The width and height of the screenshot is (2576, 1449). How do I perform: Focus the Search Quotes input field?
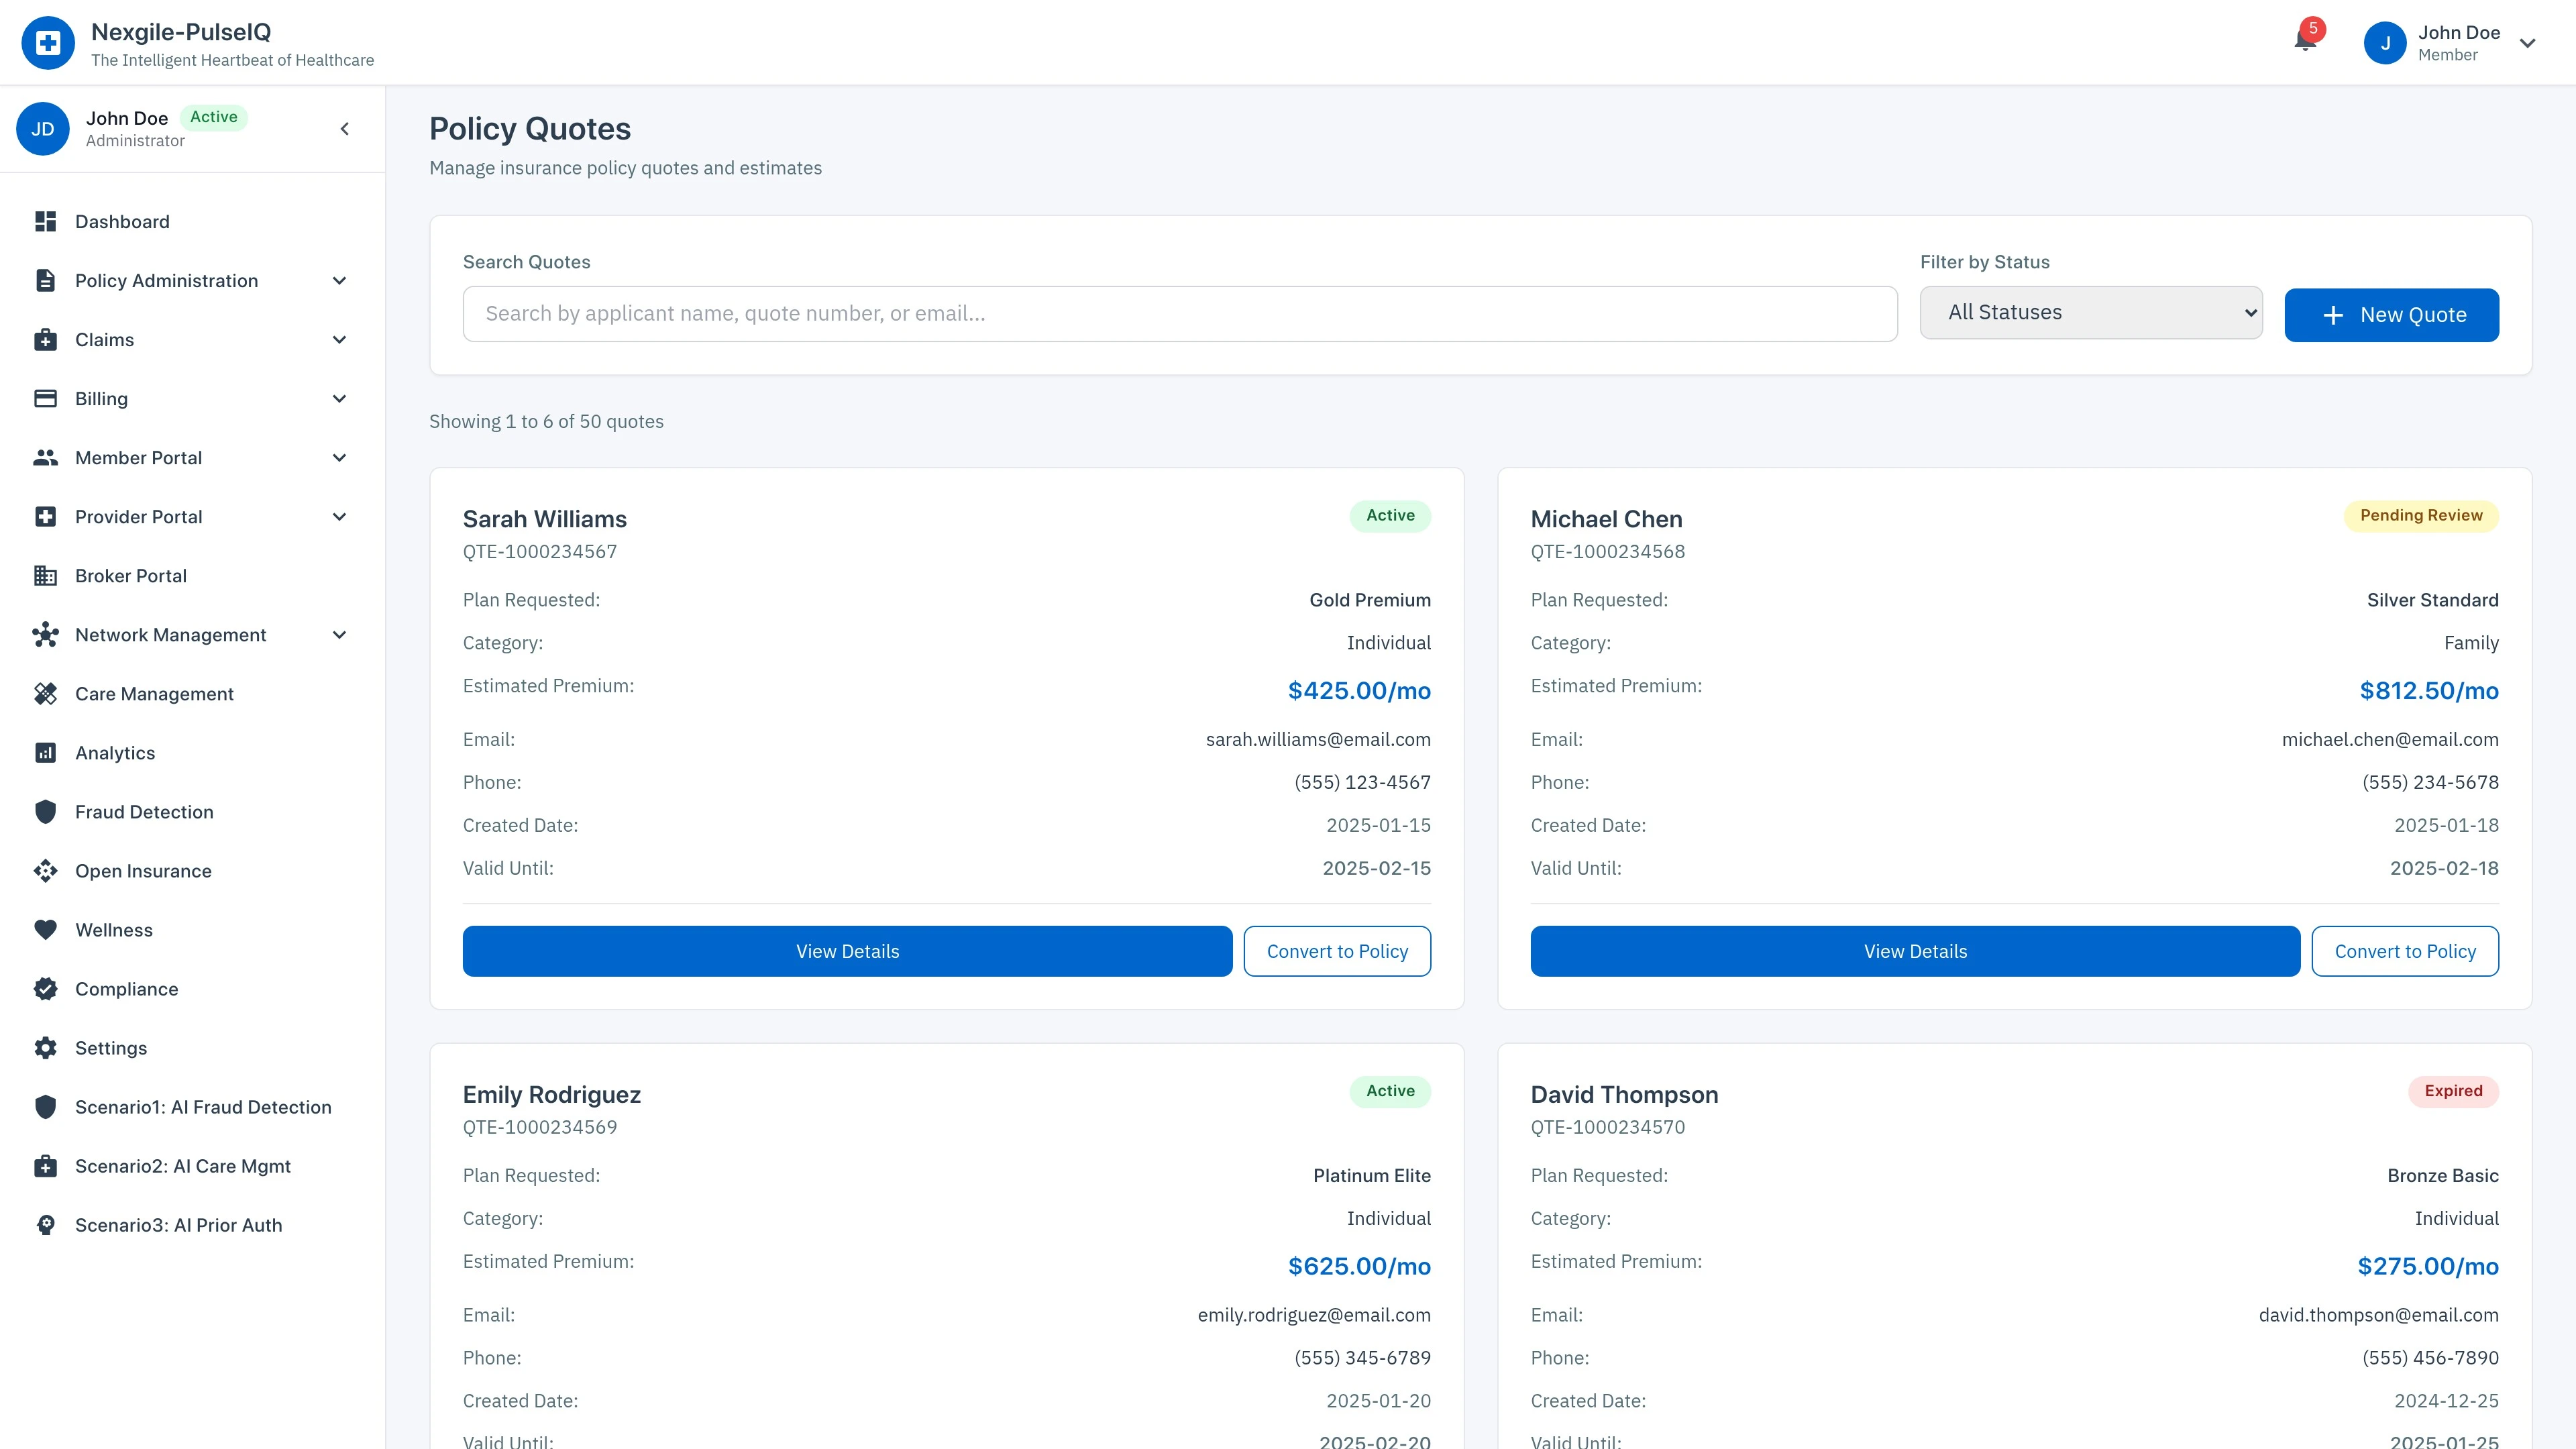tap(1179, 314)
